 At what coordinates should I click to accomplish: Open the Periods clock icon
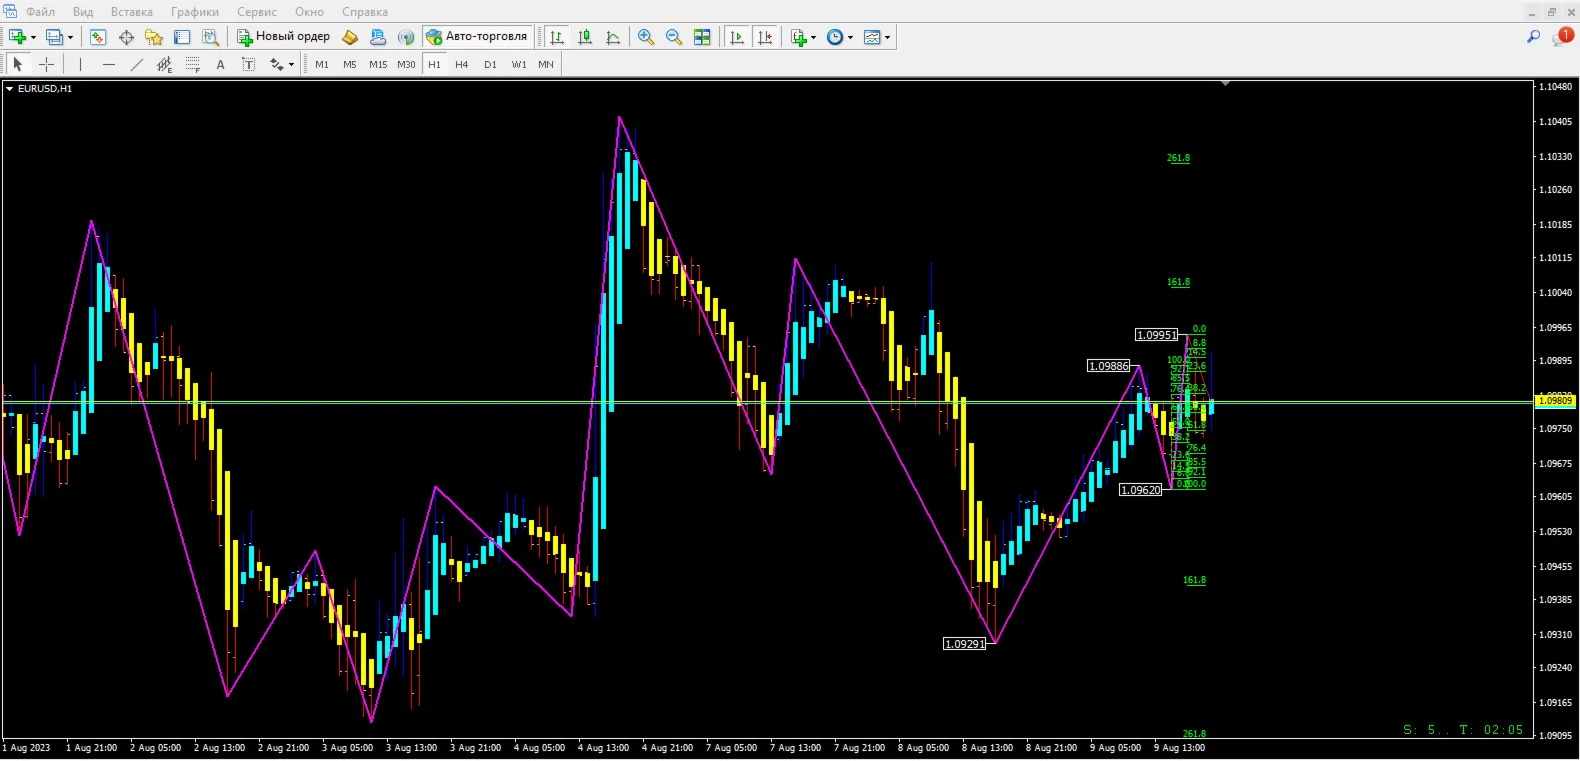(x=835, y=37)
